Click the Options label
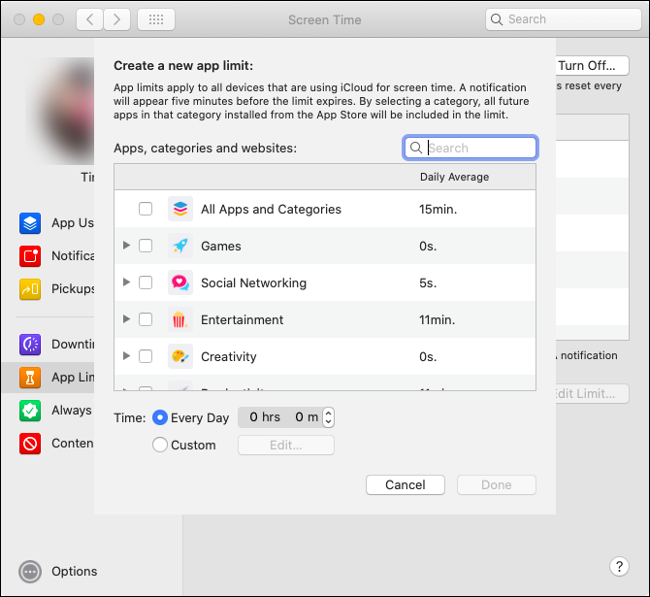The width and height of the screenshot is (650, 597). 75,572
